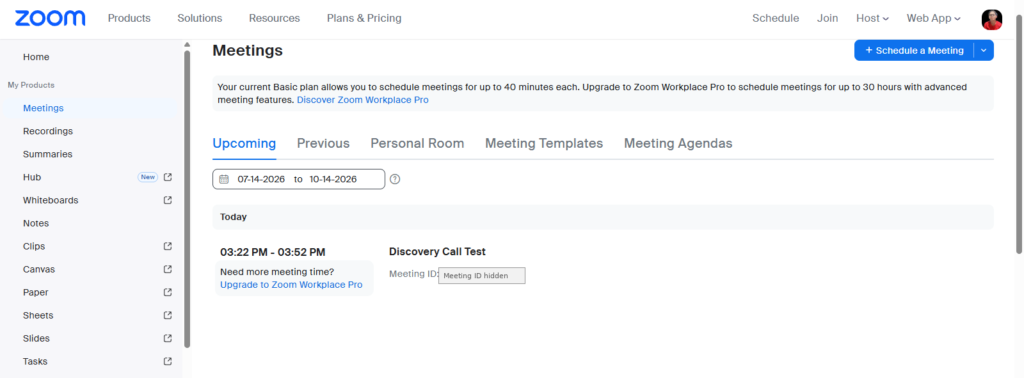
Task: Click the Today section header
Action: tap(603, 217)
